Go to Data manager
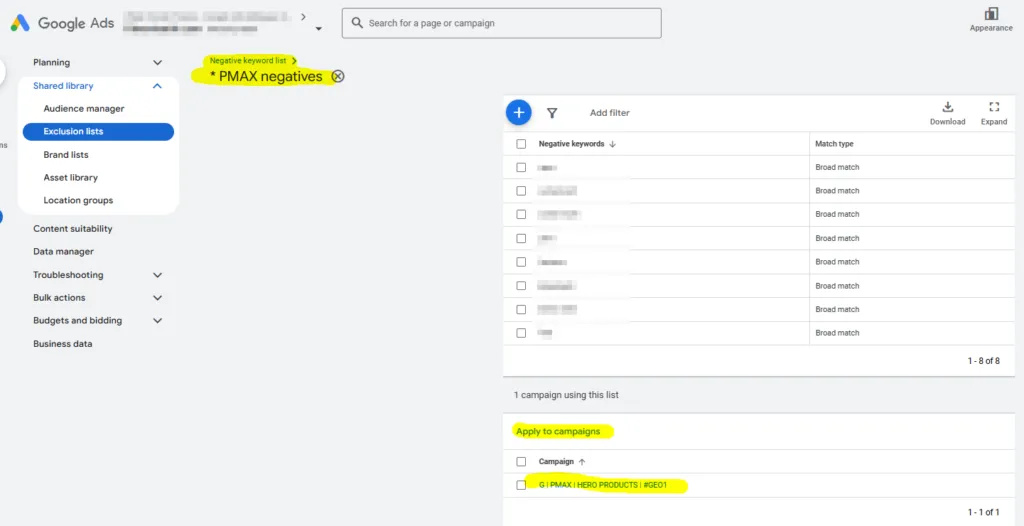Image resolution: width=1024 pixels, height=526 pixels. tap(63, 252)
